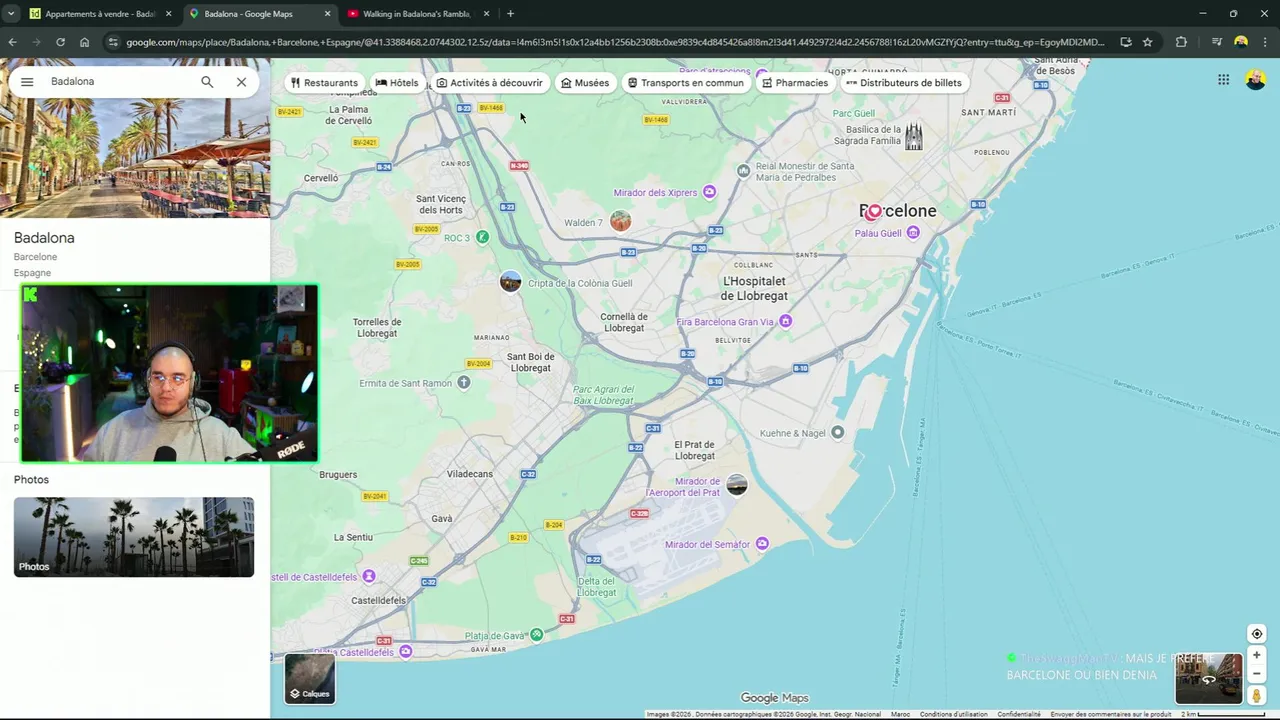Click the Fira Barcelona Gran Via marker

pyautogui.click(x=786, y=321)
